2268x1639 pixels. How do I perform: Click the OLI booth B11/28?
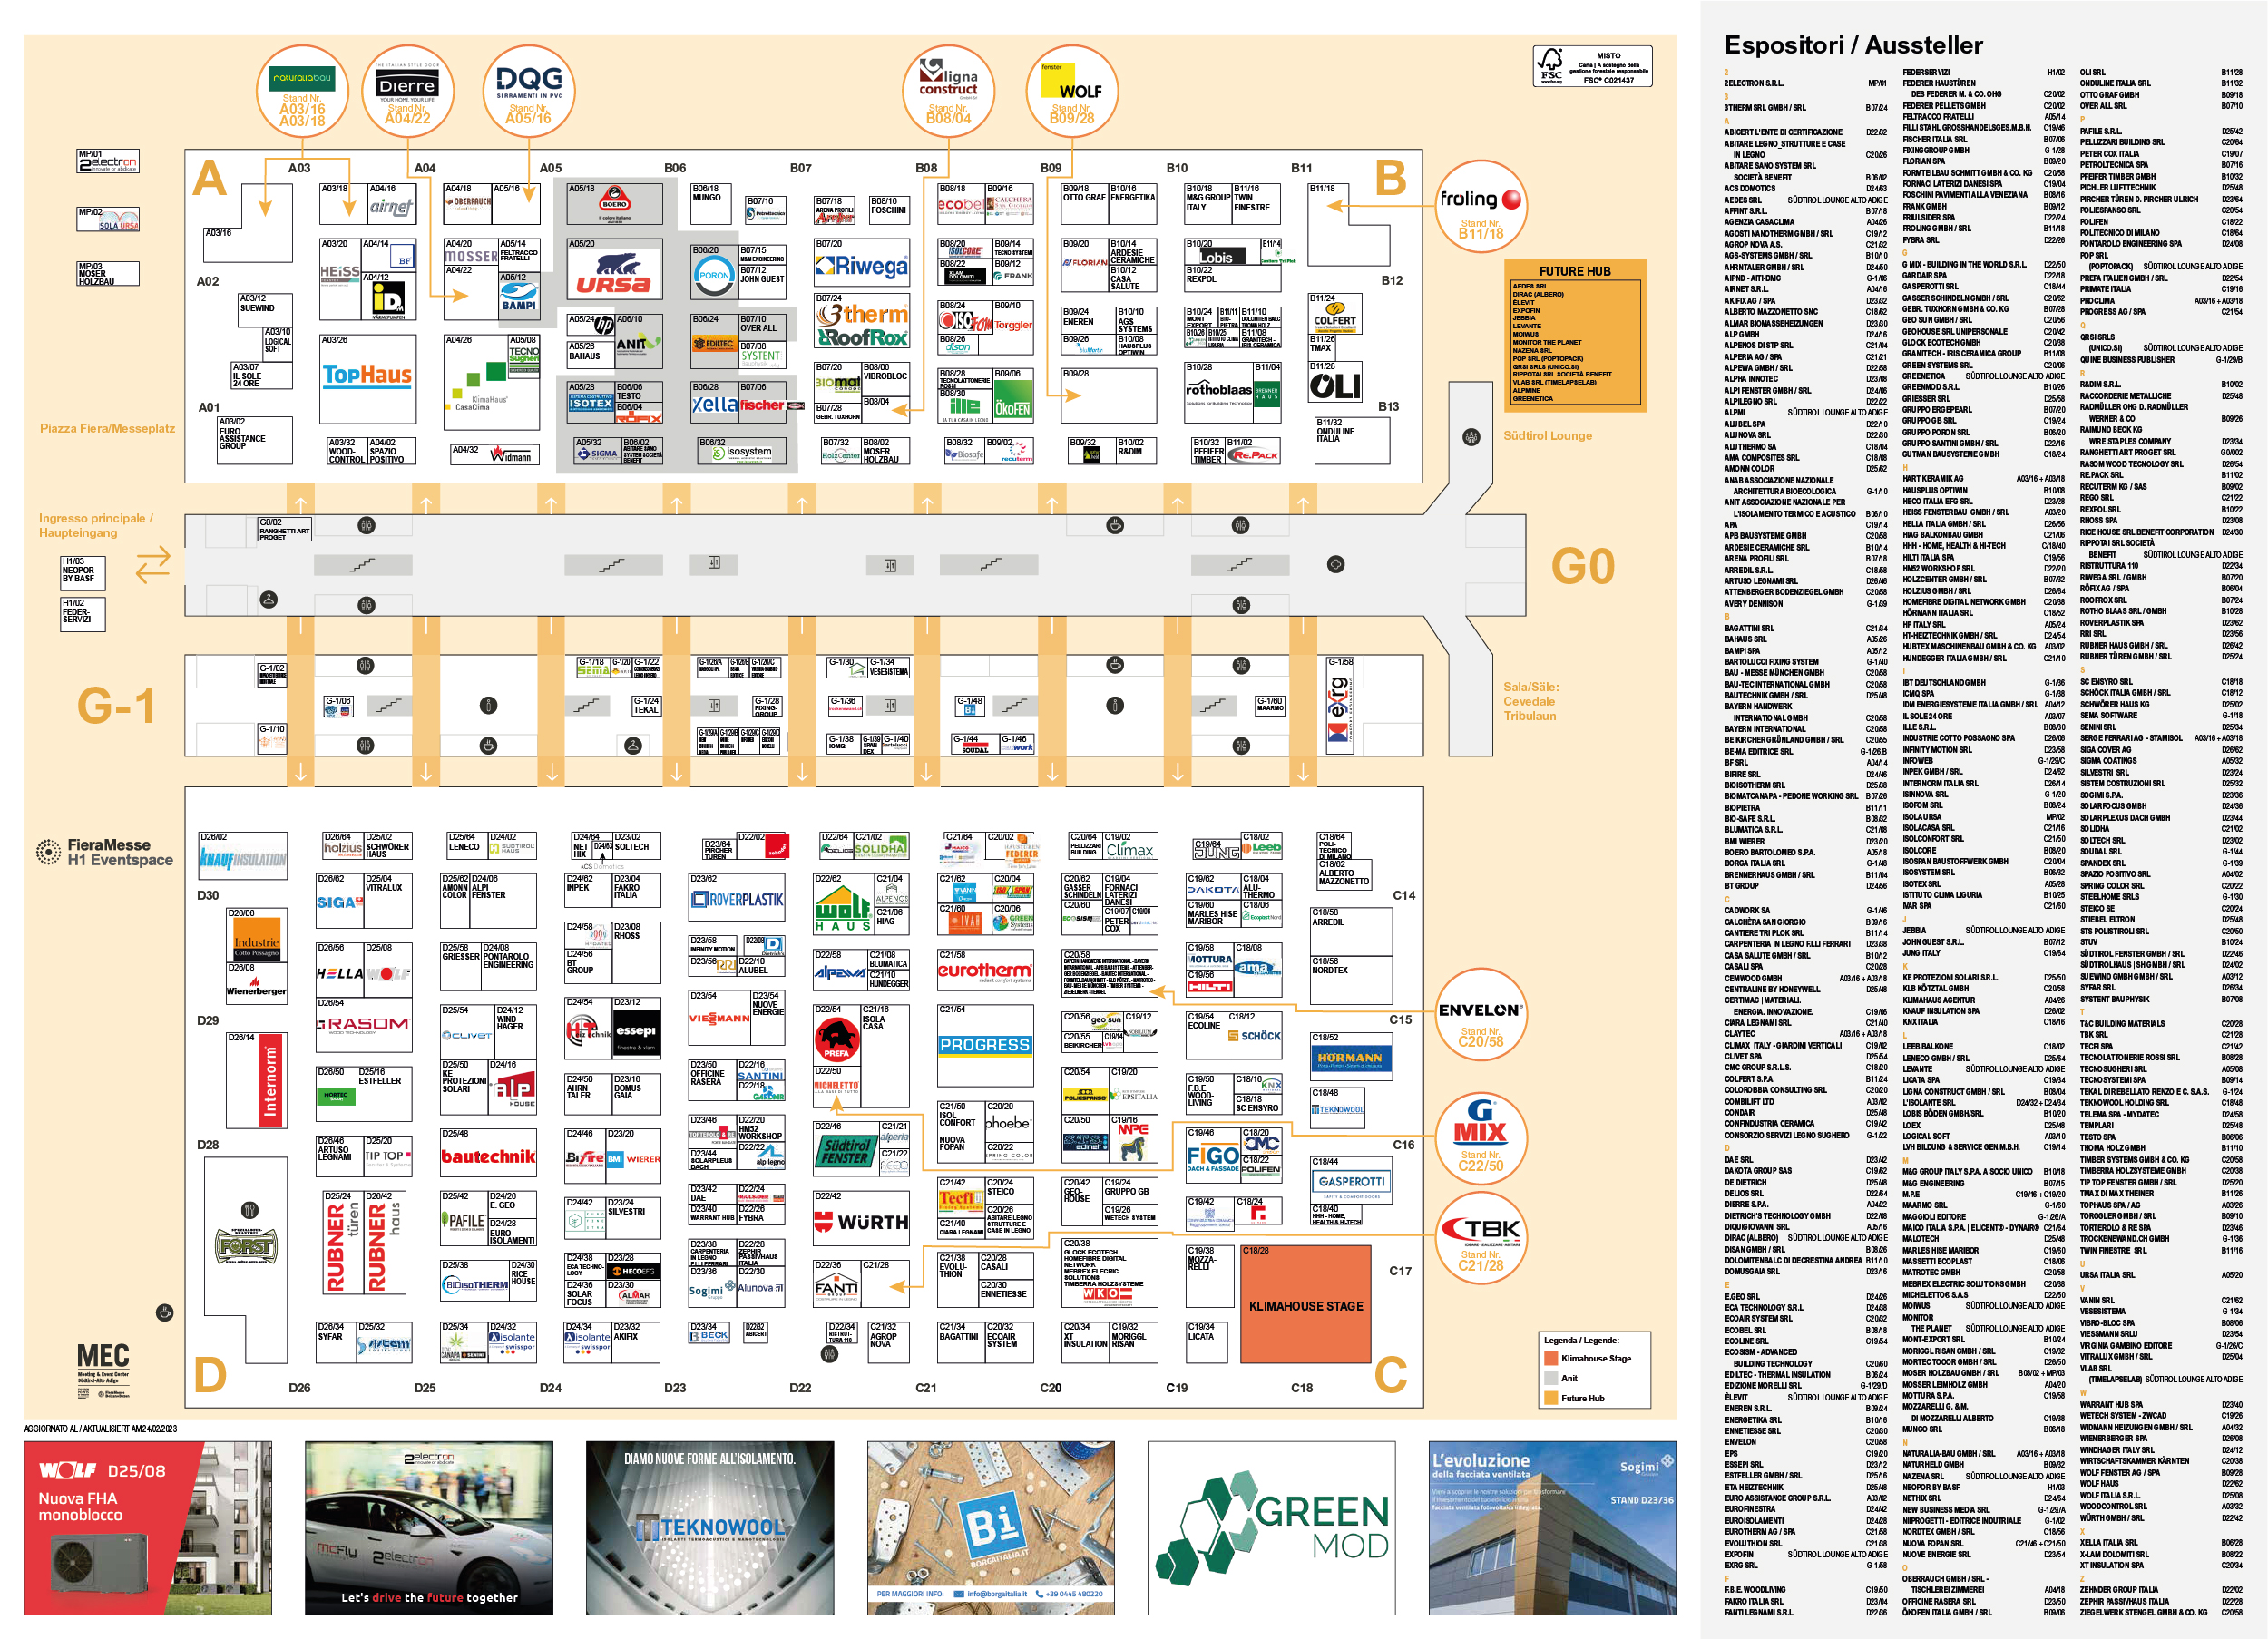tap(1335, 381)
